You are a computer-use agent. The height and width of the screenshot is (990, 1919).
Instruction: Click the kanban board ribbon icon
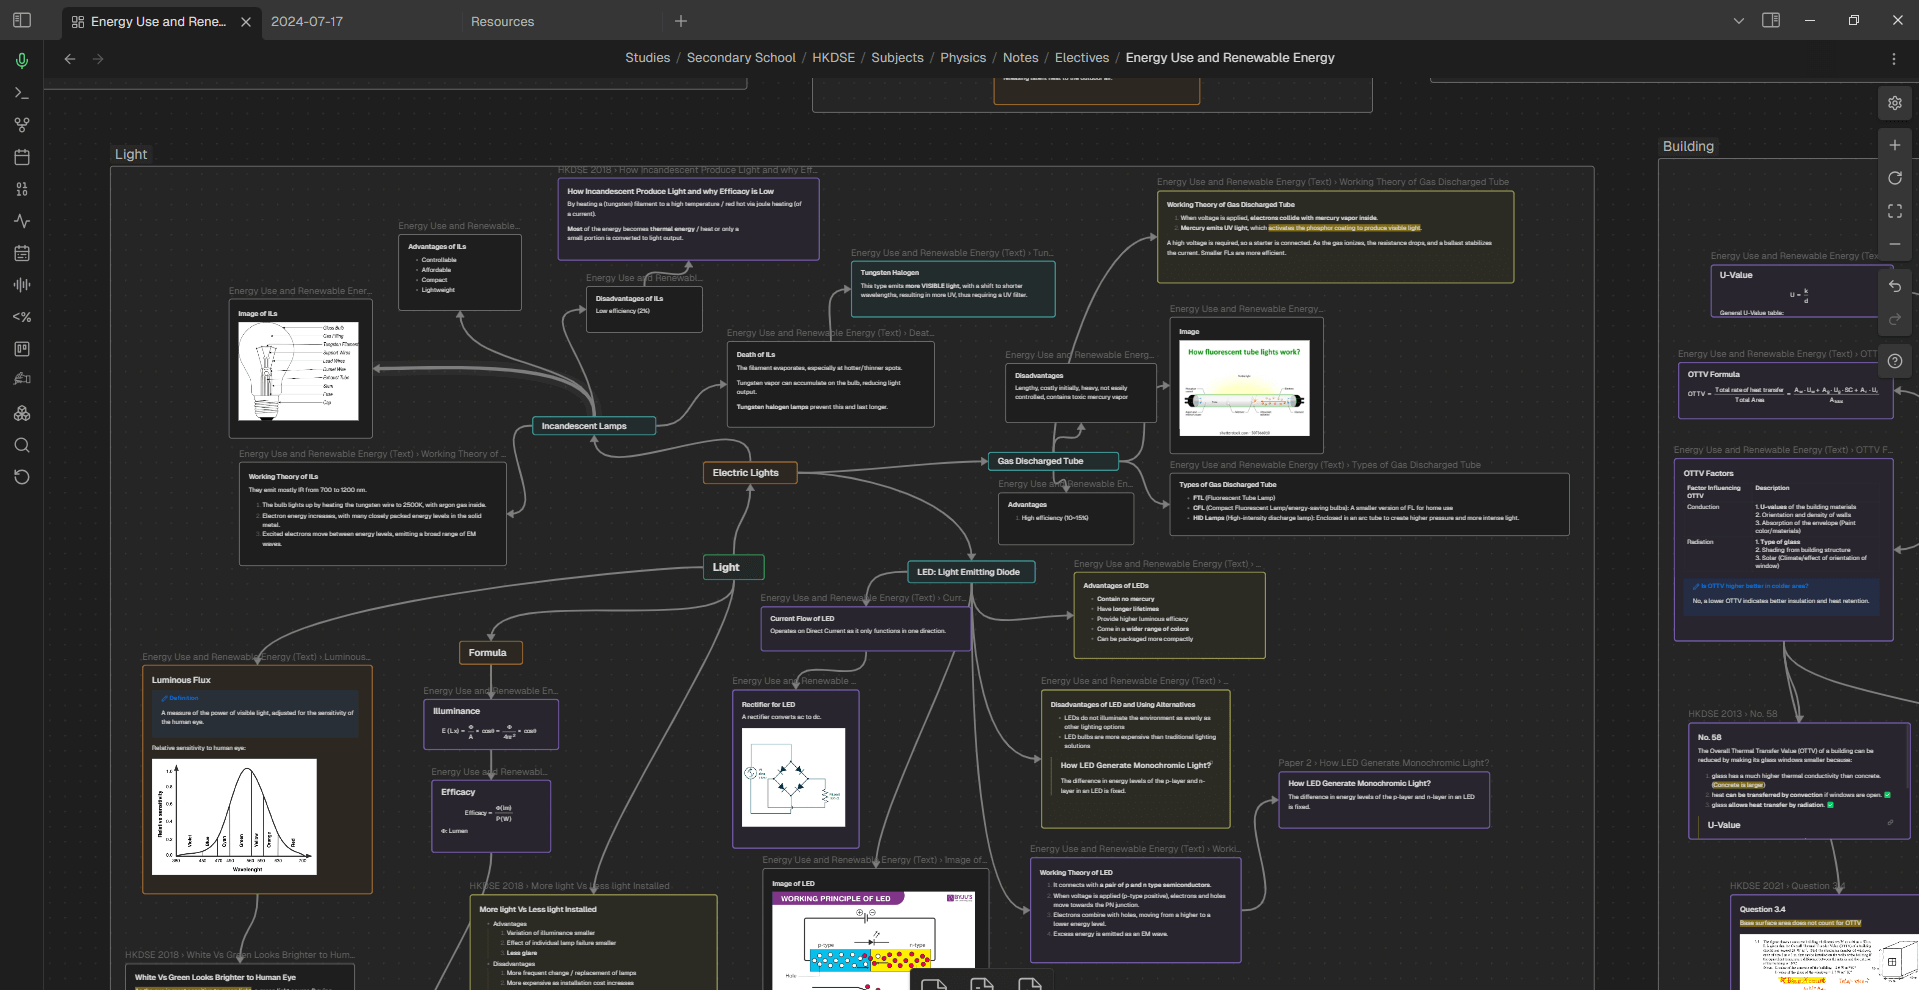click(22, 349)
